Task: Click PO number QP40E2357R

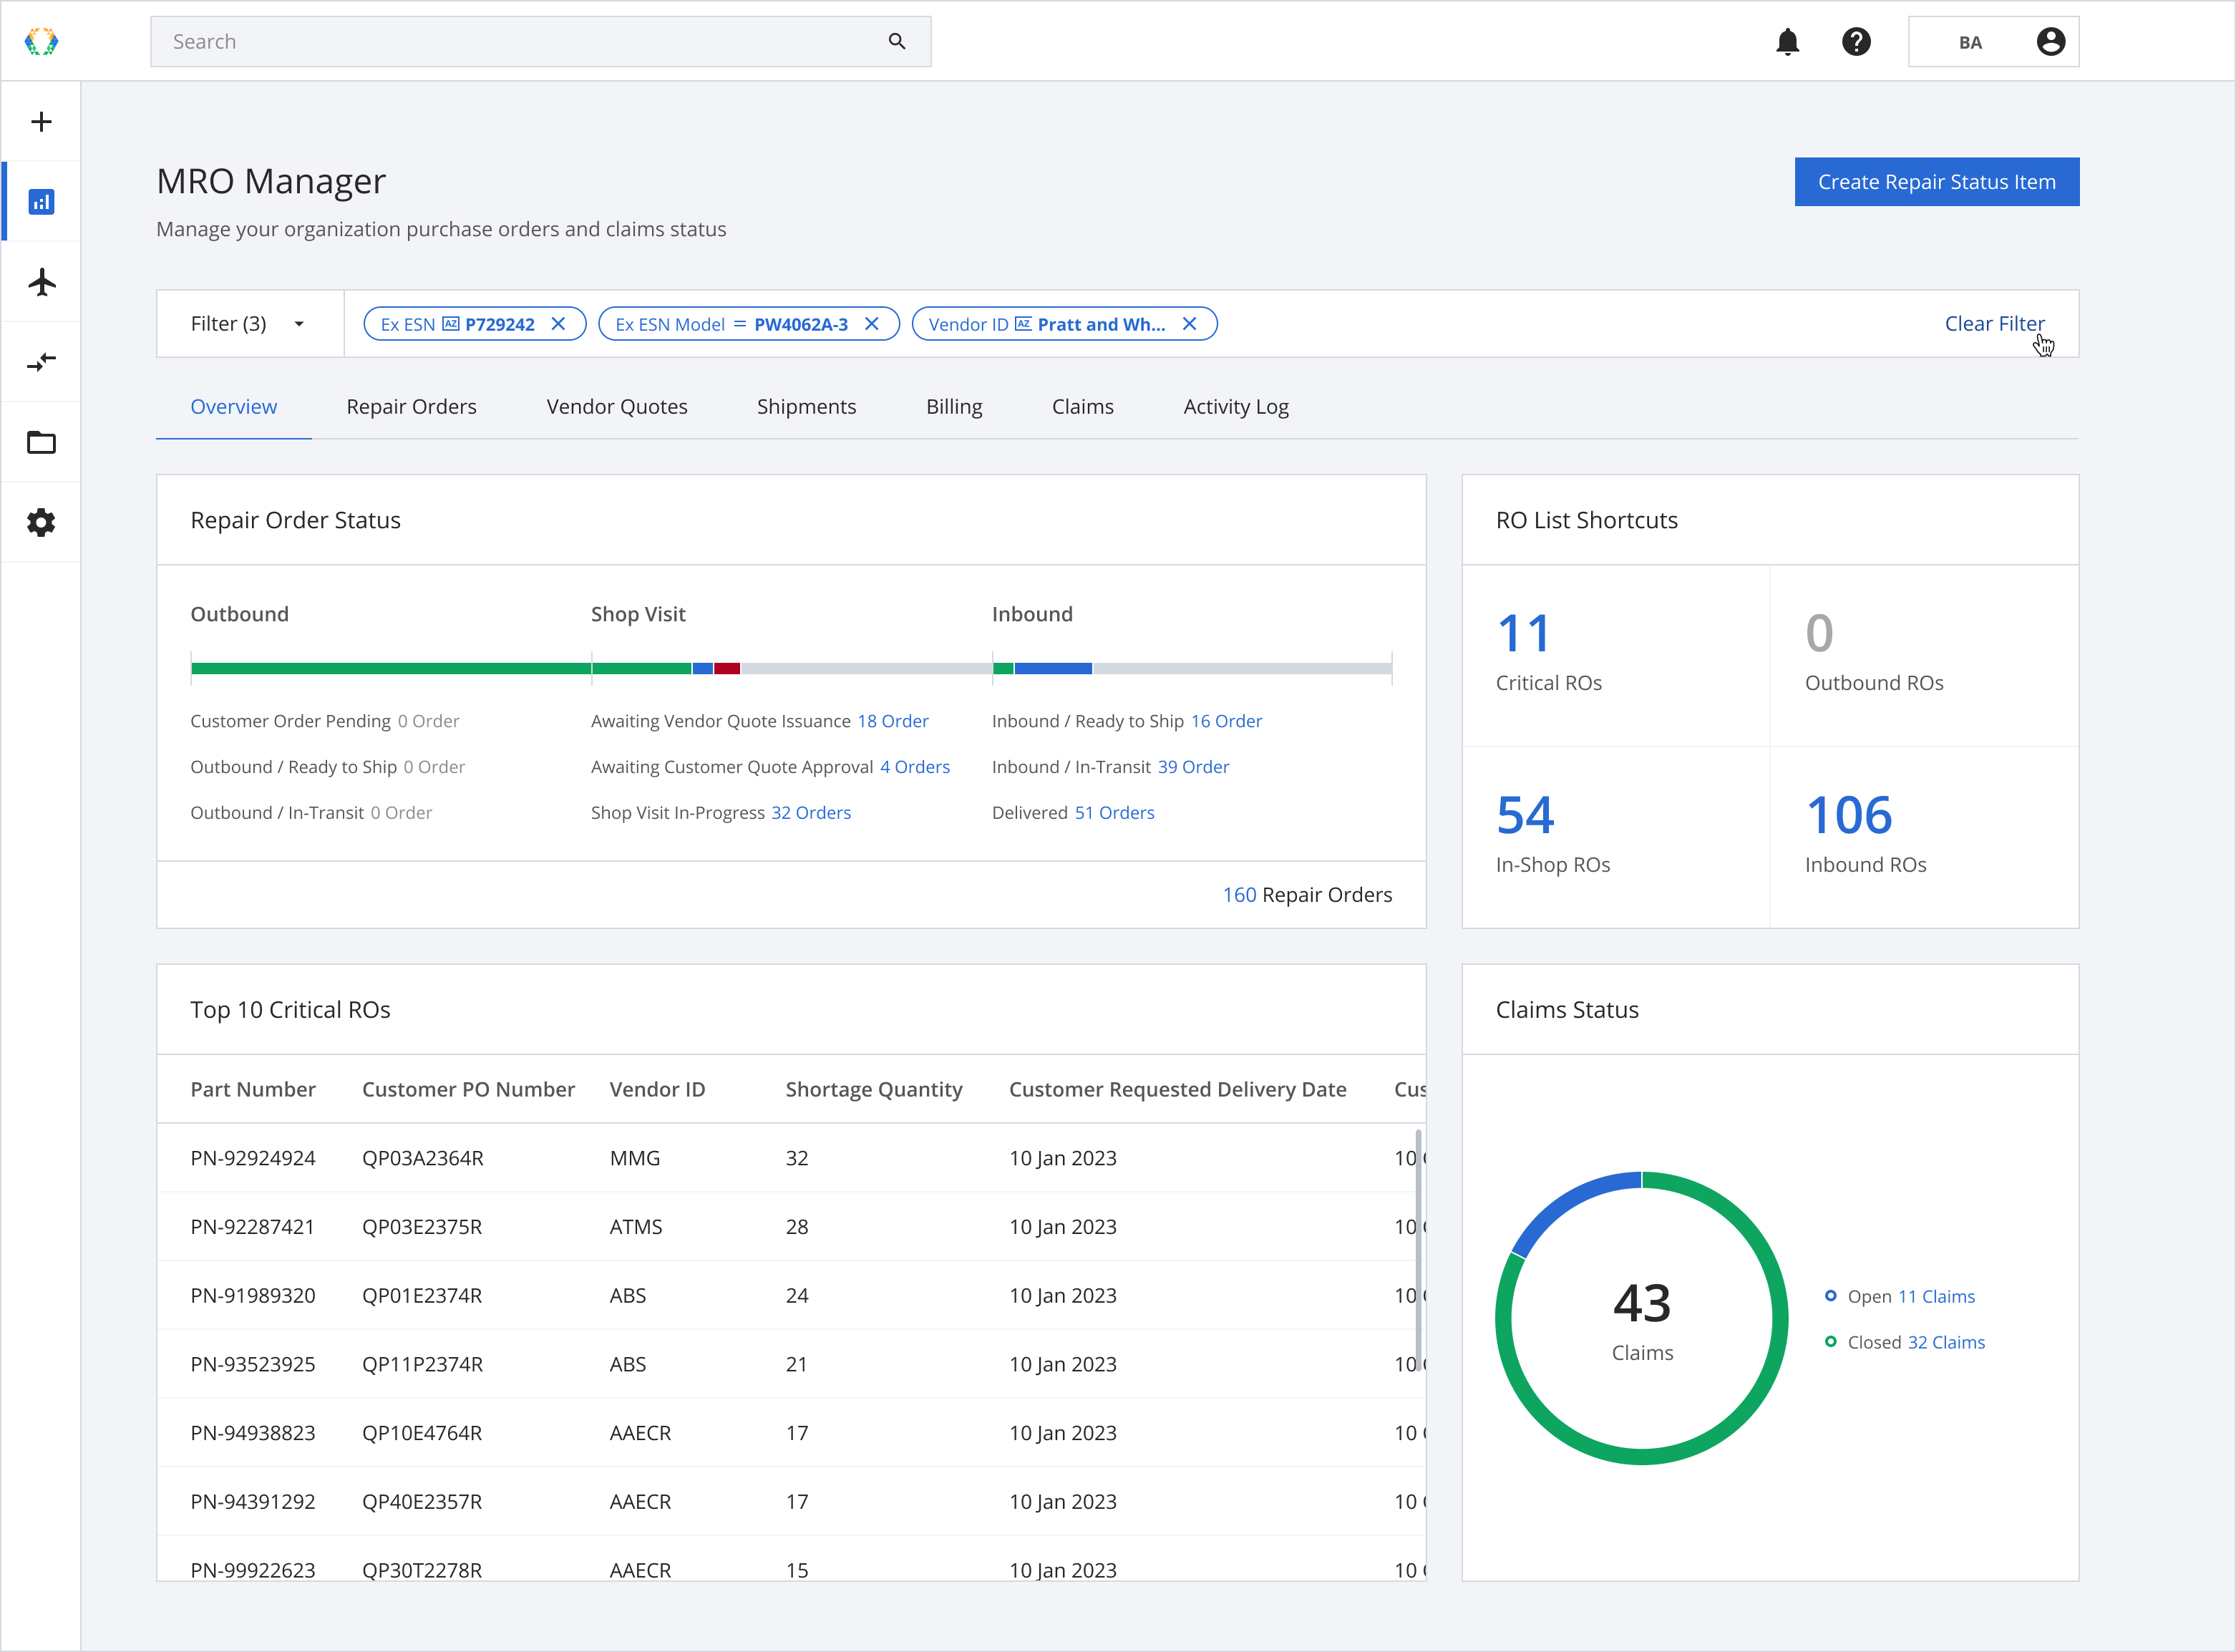Action: pos(422,1502)
